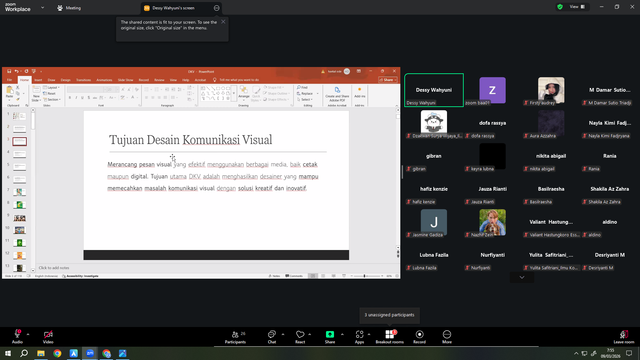Click the green encryption shield icon
This screenshot has height=360, width=640.
point(560,7)
